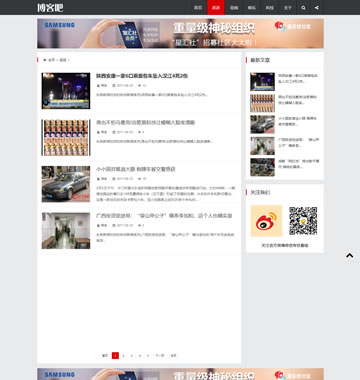This screenshot has width=360, height=380.
Task: Open the 关于 navigation menu item
Action: tap(288, 8)
